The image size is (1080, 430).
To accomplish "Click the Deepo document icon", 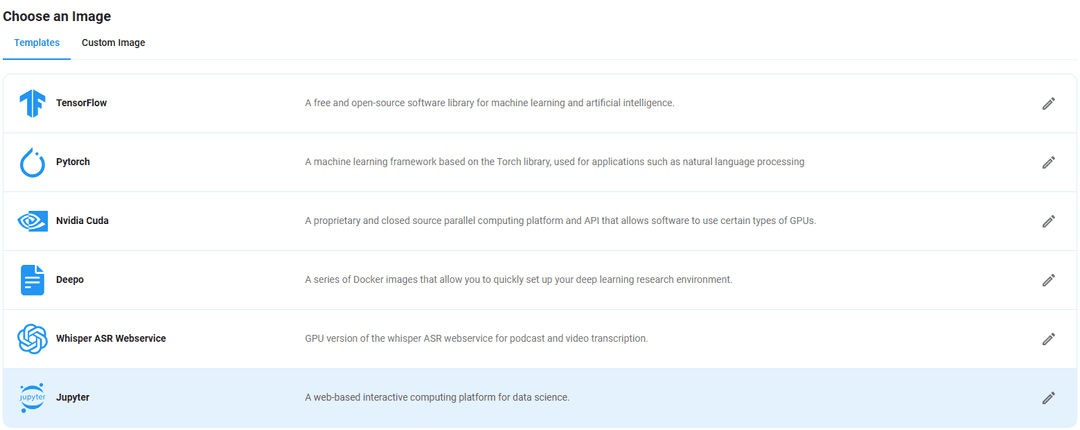I will tap(32, 280).
